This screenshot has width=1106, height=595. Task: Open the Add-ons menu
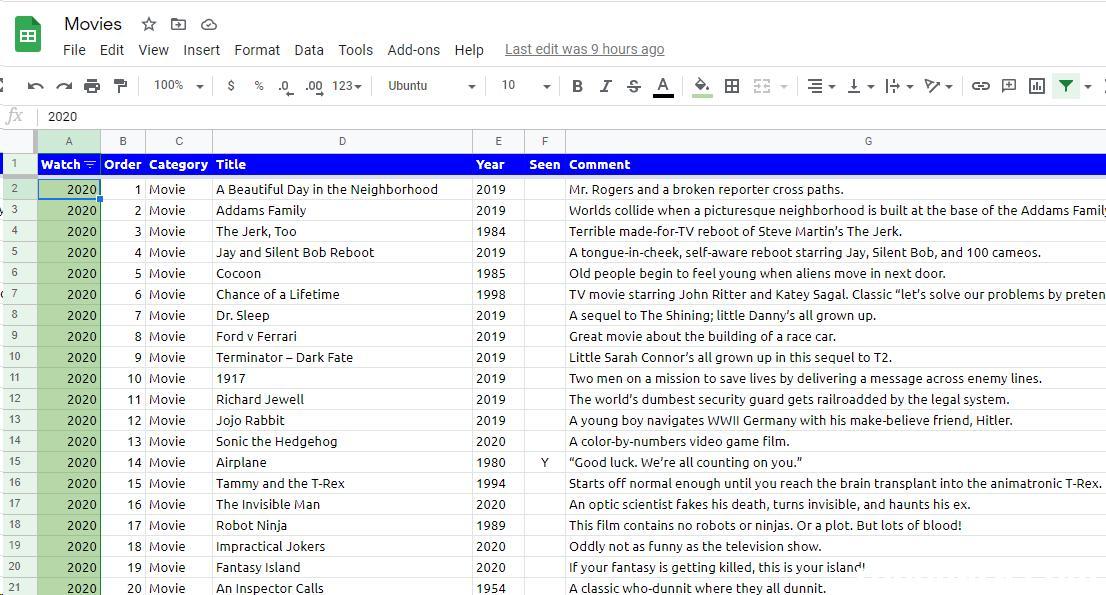click(413, 50)
